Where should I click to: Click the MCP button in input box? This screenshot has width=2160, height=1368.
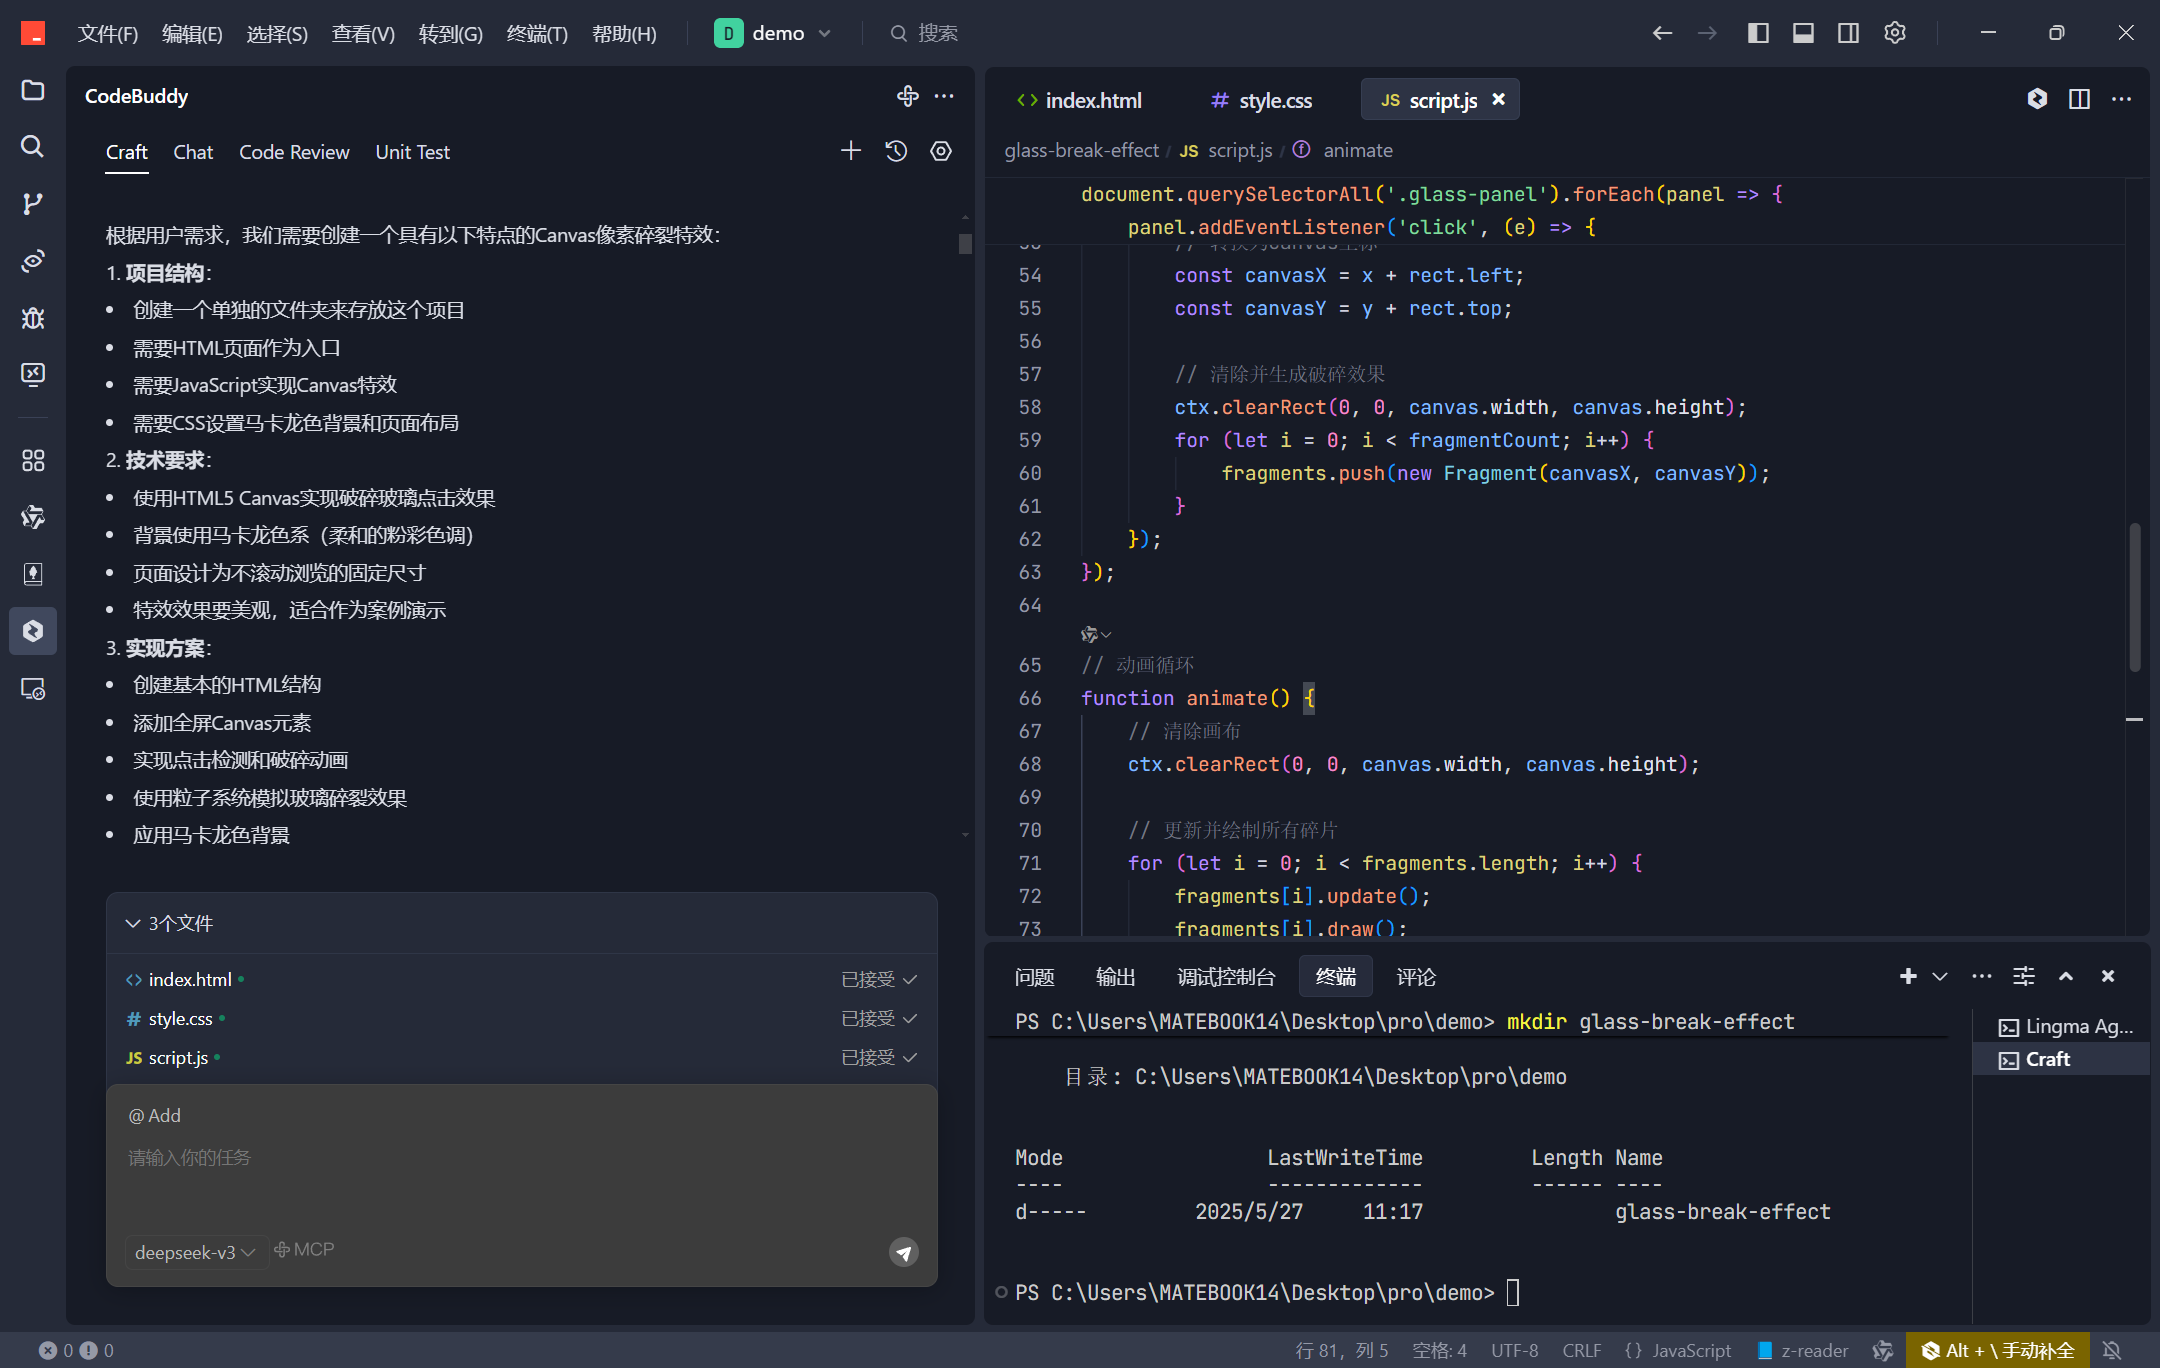click(x=305, y=1250)
